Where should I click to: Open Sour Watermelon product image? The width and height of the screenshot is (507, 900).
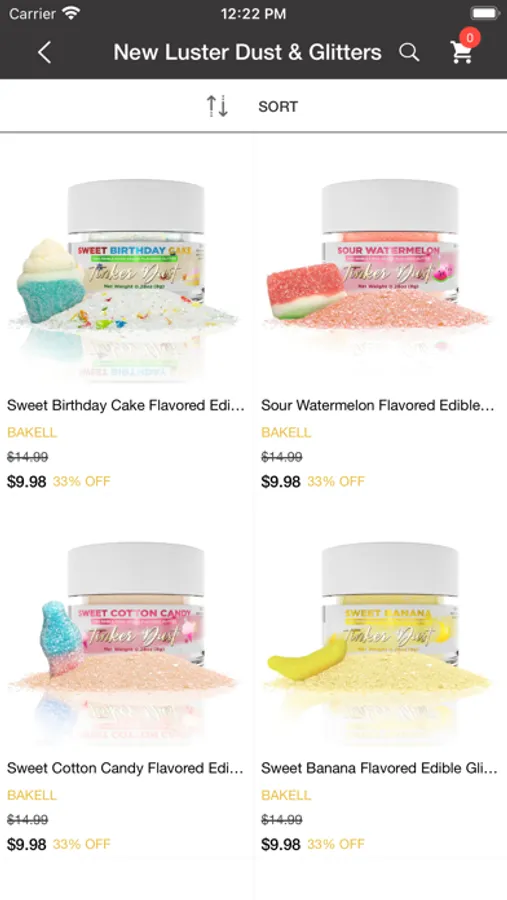tap(380, 276)
